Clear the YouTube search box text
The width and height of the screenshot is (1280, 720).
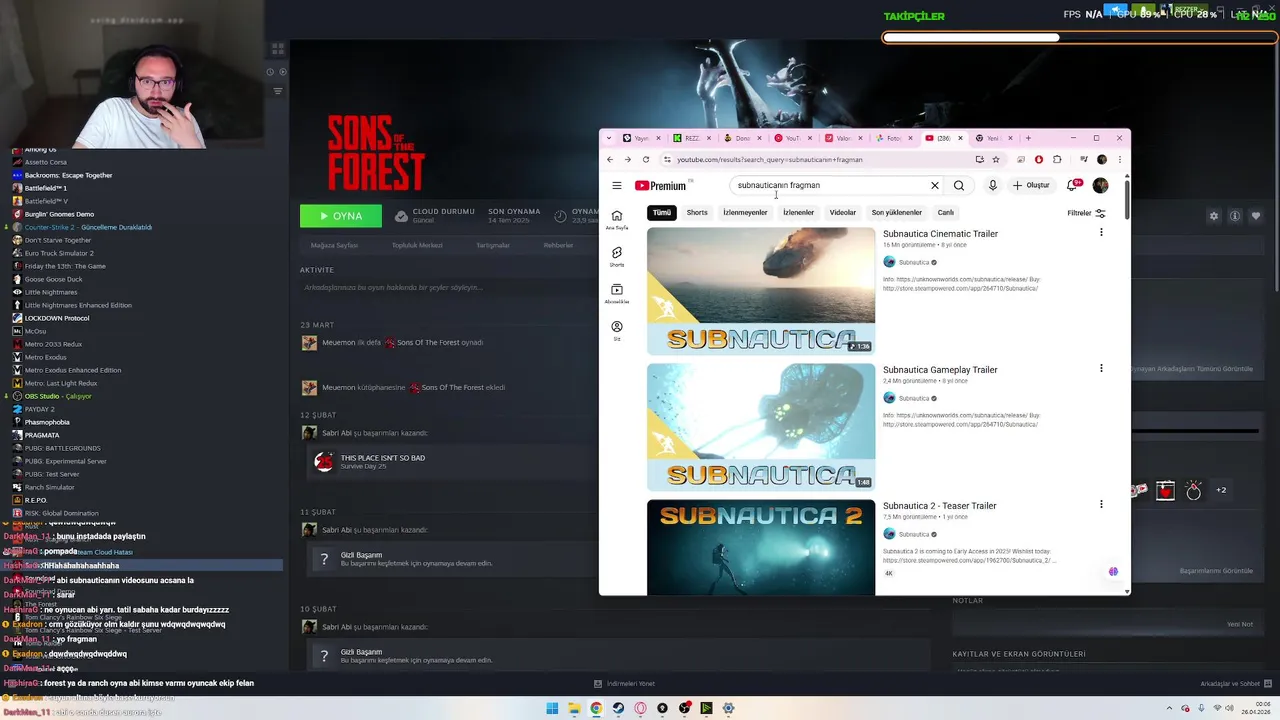coord(935,185)
